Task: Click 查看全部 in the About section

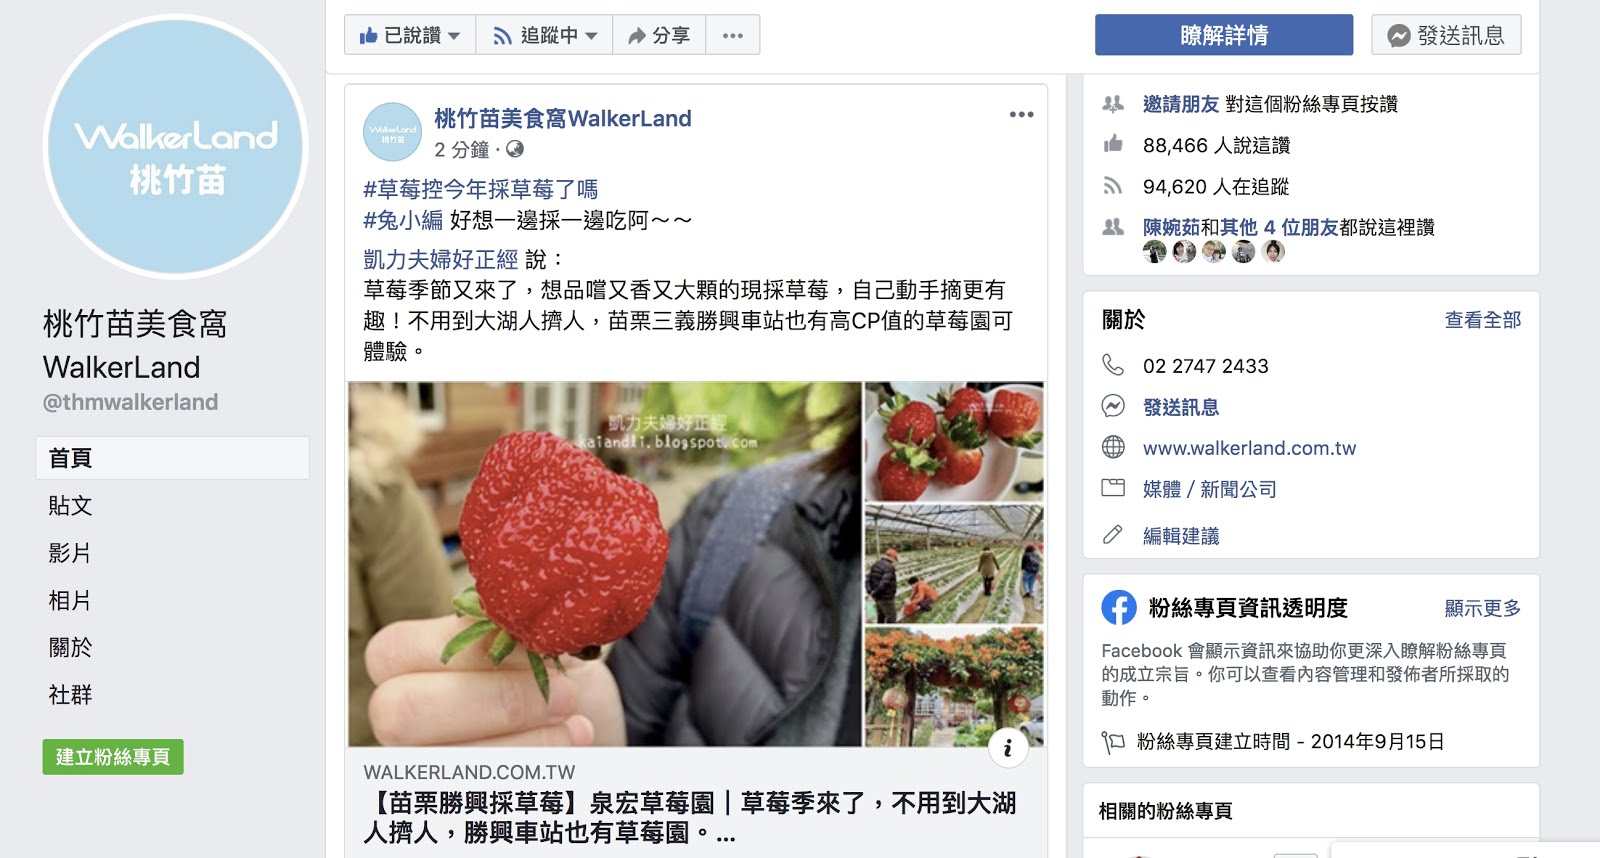Action: 1482,320
